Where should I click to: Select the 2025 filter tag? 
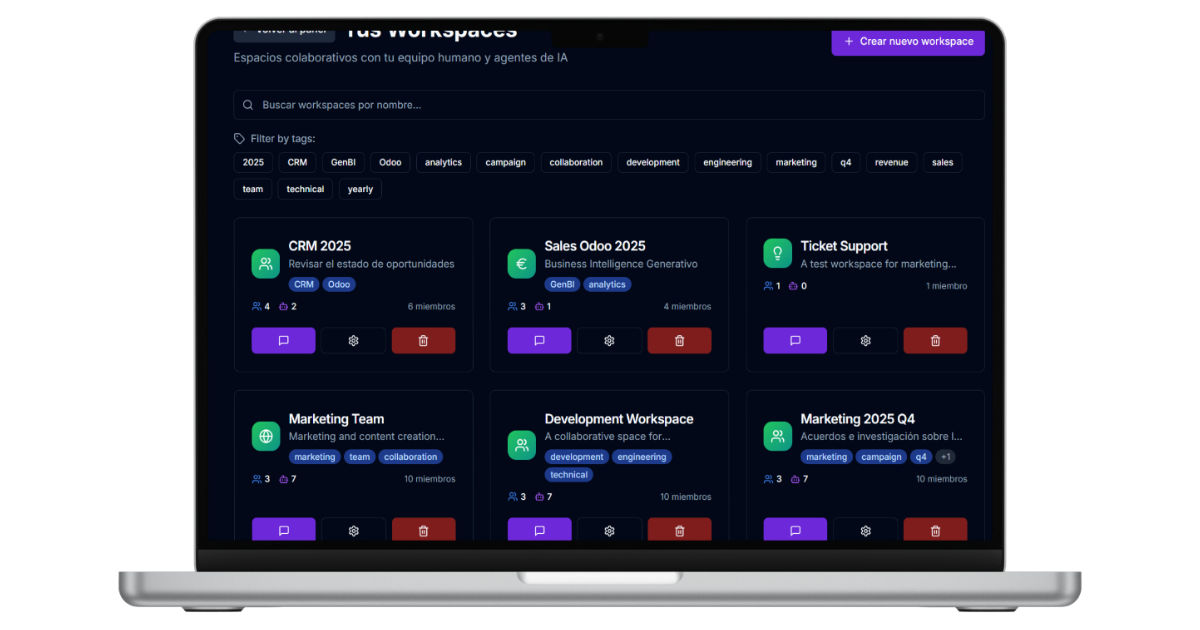click(253, 163)
